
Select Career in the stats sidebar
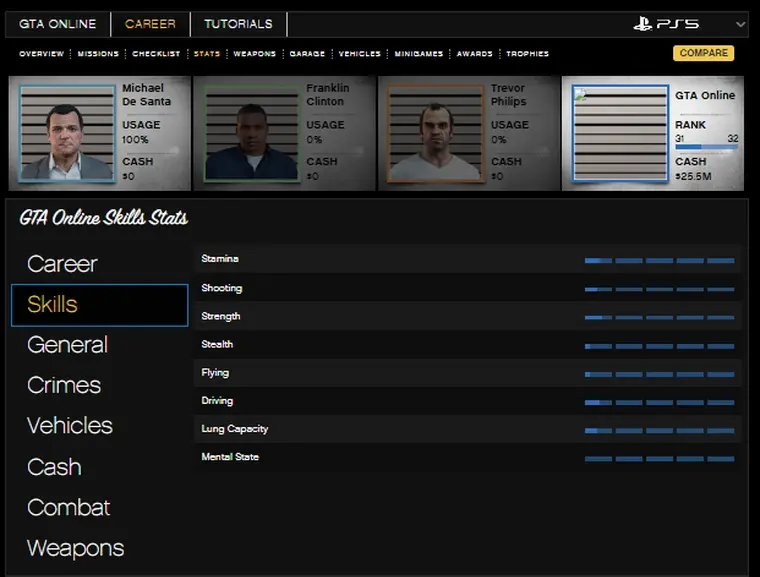pyautogui.click(x=62, y=264)
